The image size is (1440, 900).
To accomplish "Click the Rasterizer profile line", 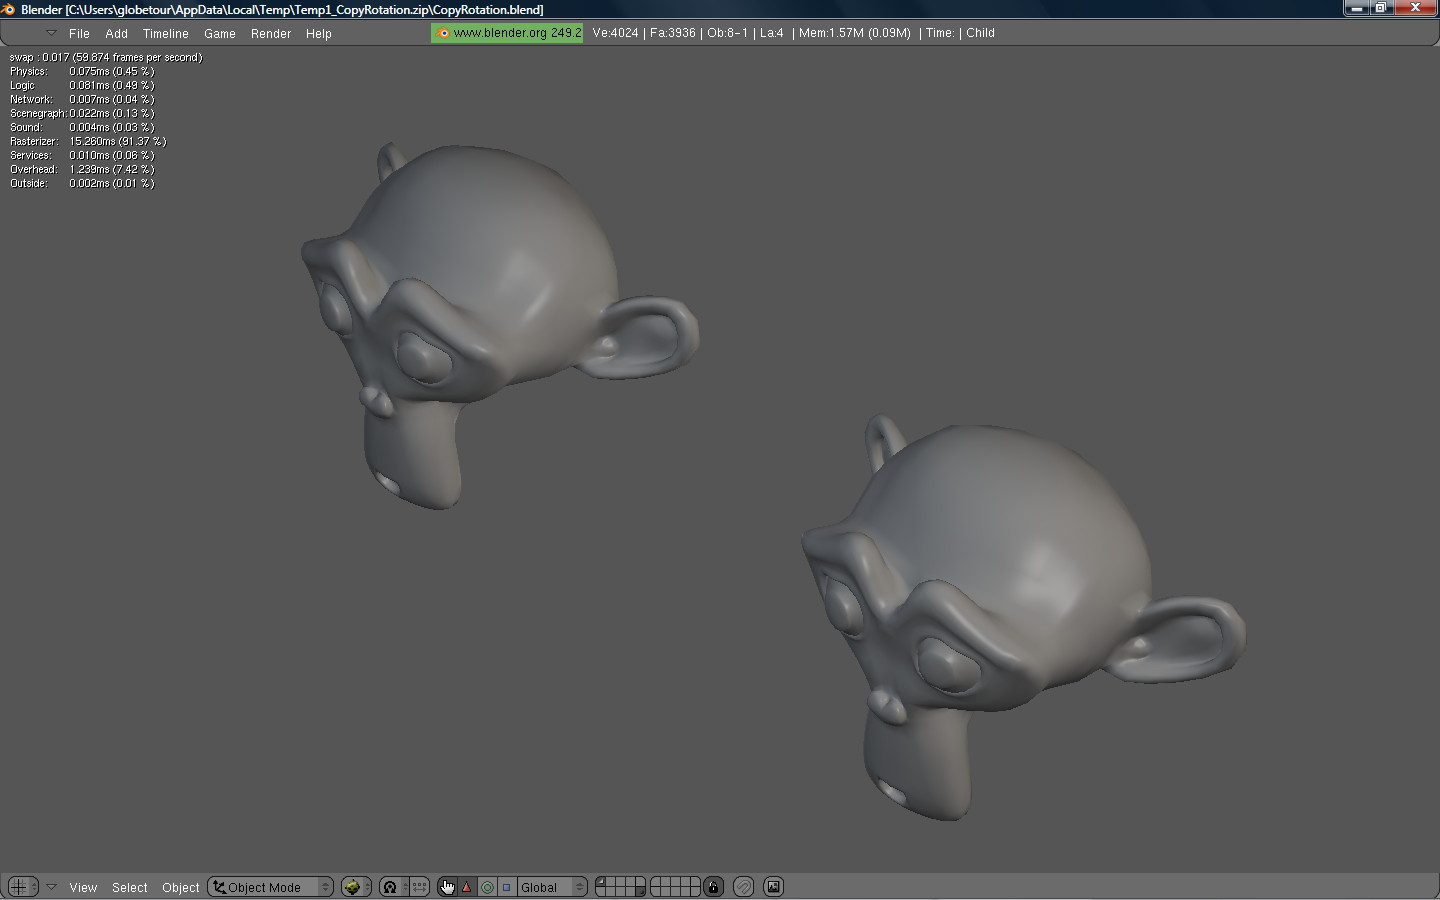I will pyautogui.click(x=88, y=141).
